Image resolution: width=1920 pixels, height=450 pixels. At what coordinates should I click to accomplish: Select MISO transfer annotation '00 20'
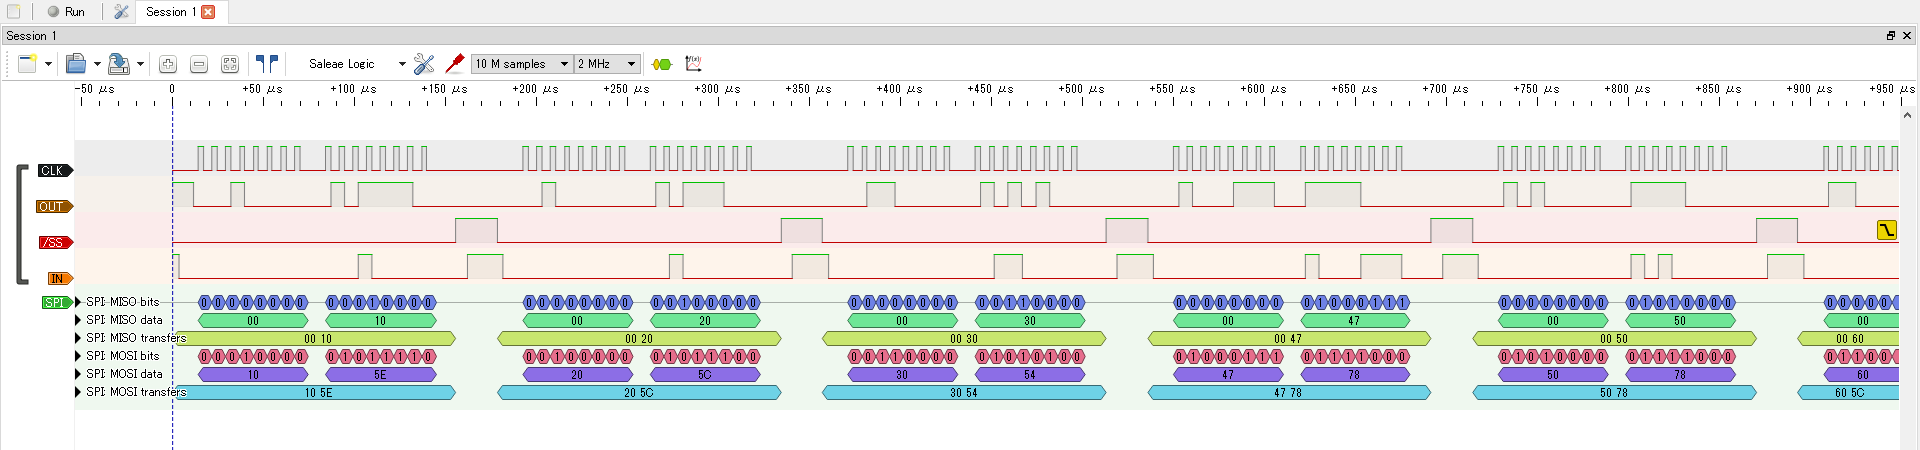639,339
